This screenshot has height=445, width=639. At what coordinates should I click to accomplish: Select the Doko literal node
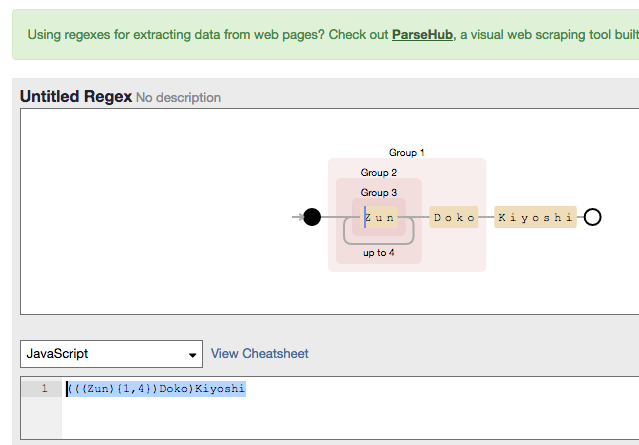tap(454, 217)
